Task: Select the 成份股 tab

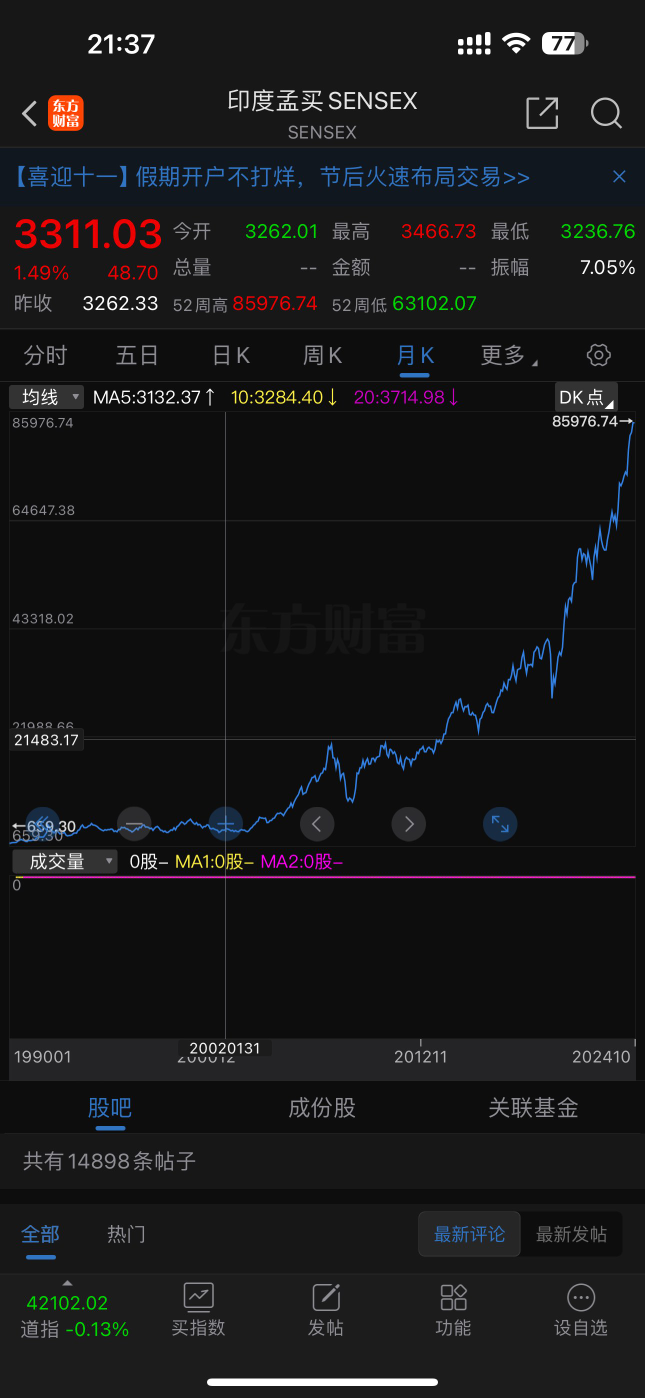Action: (x=322, y=1107)
